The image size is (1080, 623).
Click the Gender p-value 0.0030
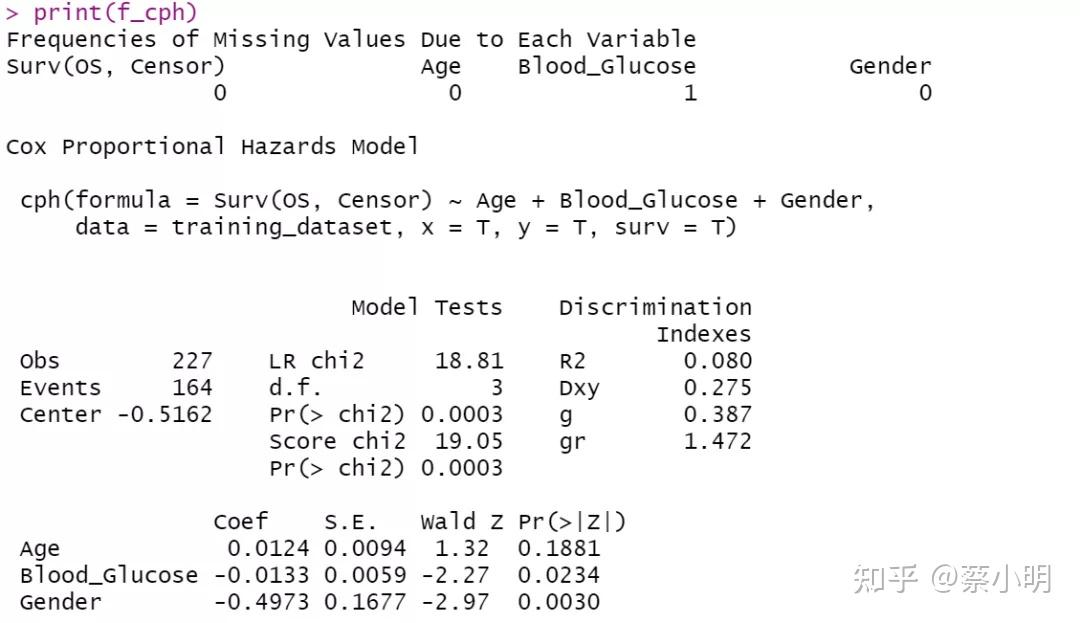(x=559, y=602)
